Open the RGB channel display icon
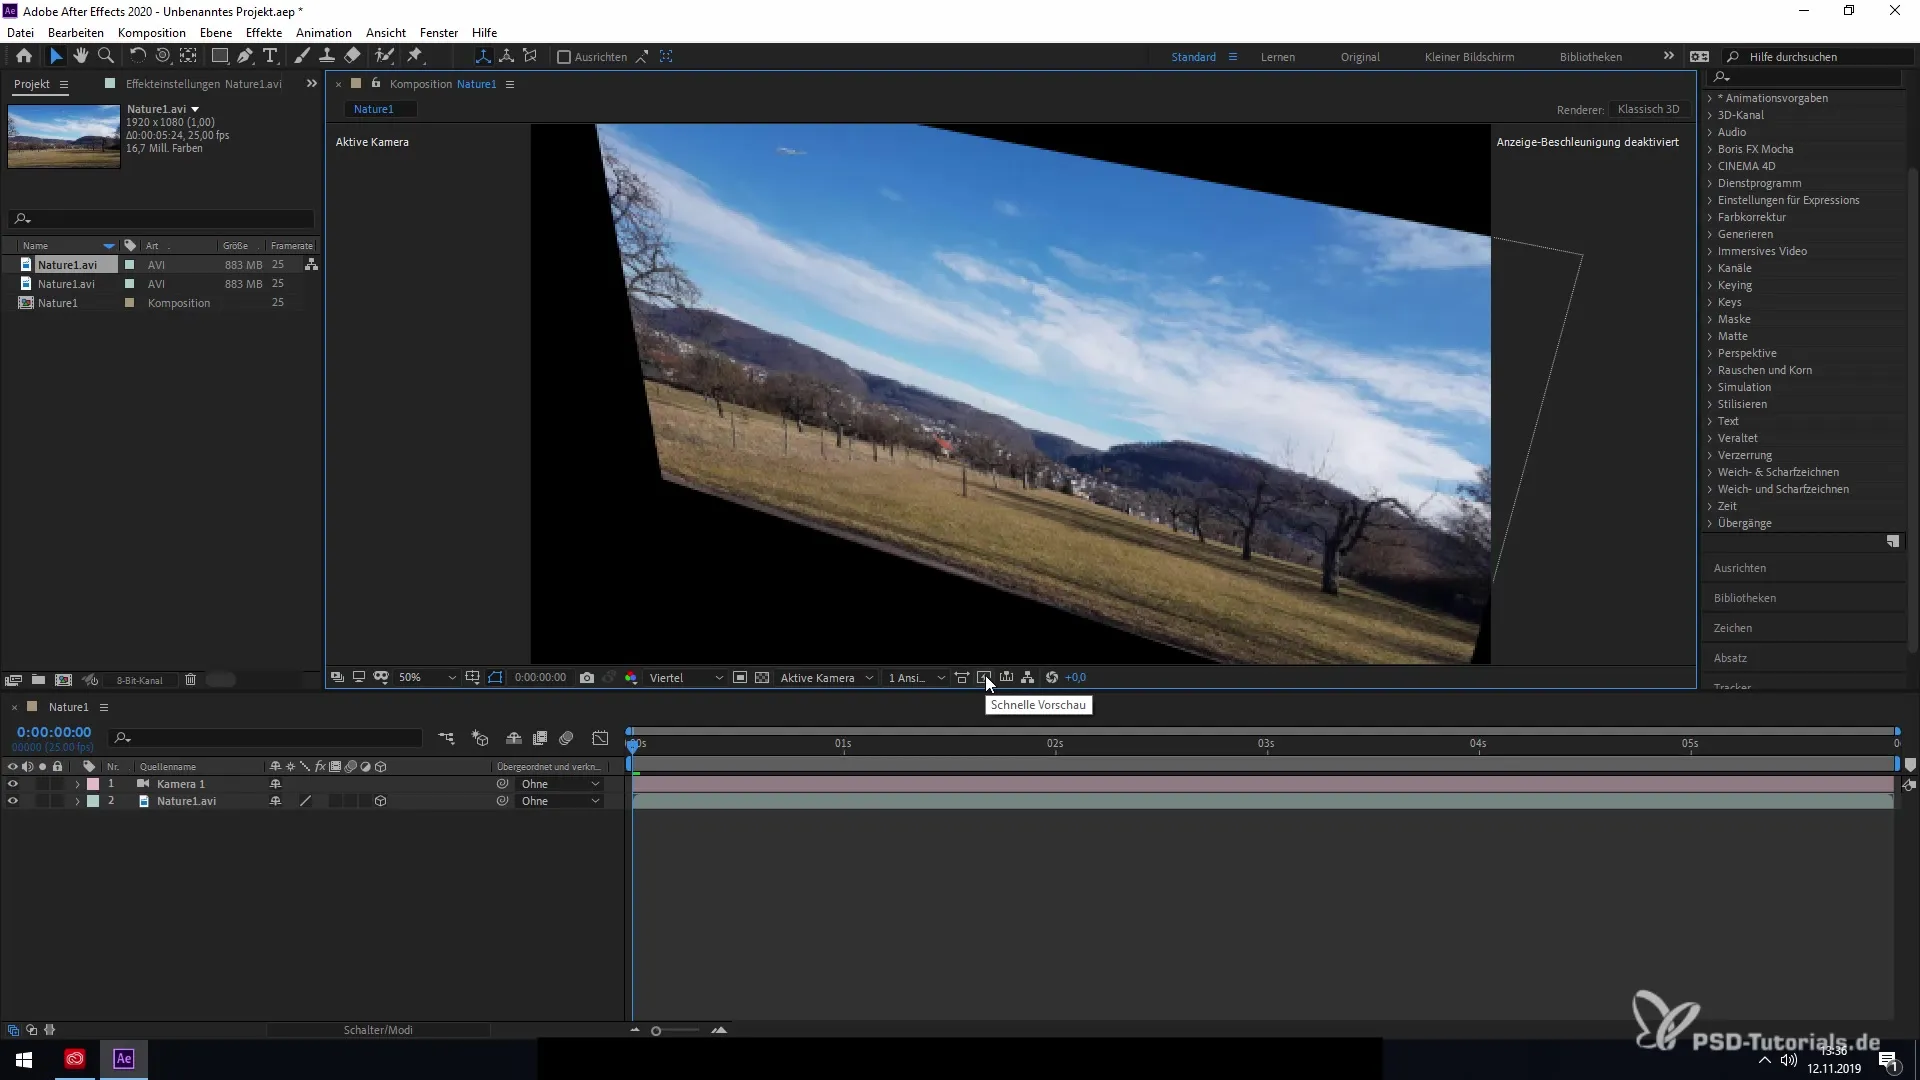 tap(631, 678)
